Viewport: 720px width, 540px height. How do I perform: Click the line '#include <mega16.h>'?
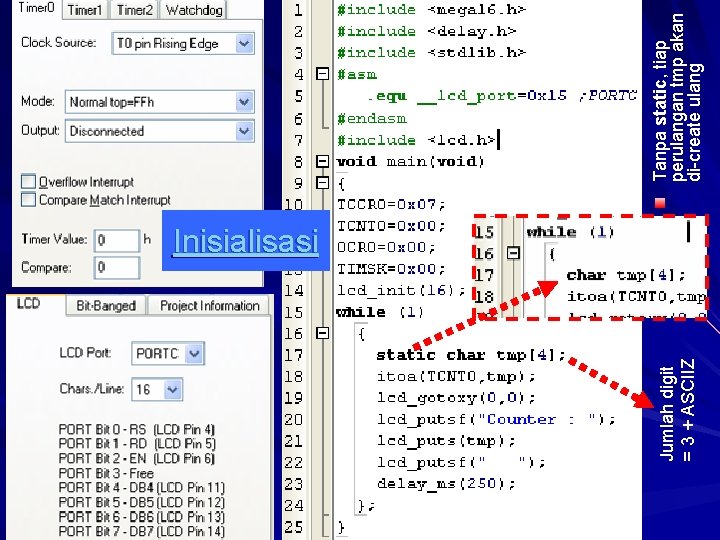[432, 10]
